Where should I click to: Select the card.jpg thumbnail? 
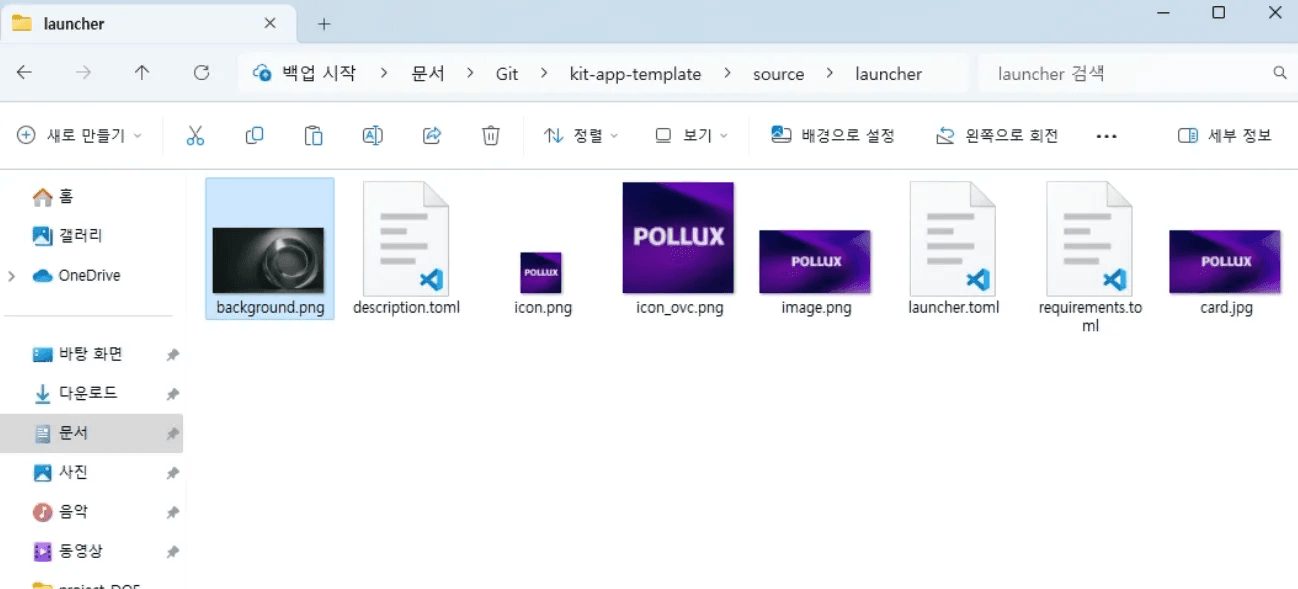pos(1224,261)
